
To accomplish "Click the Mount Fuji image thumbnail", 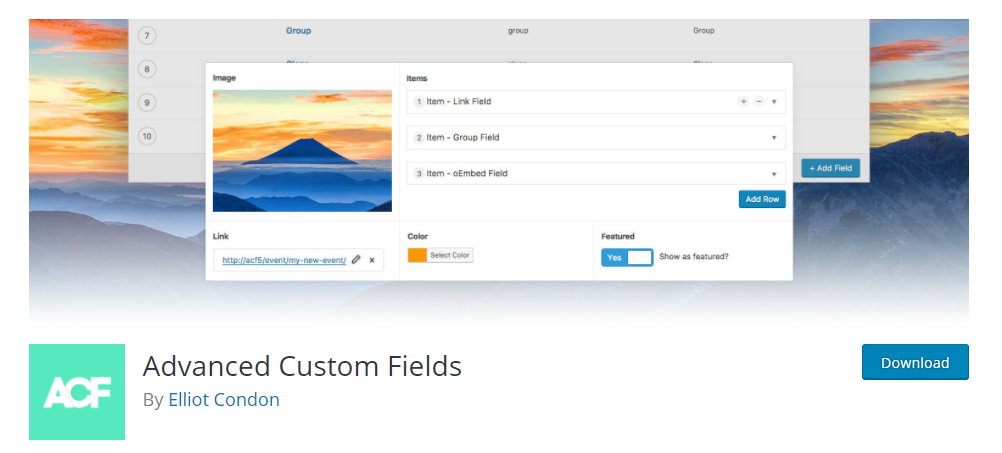I will tap(302, 150).
